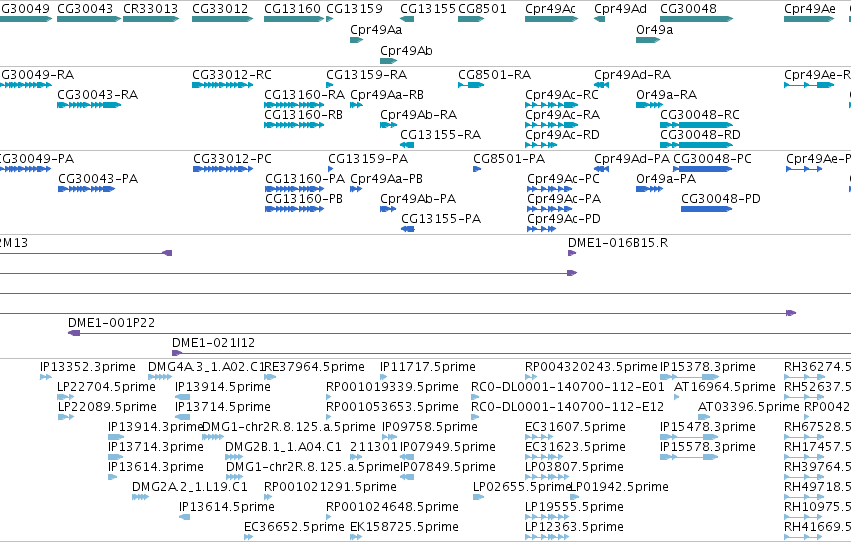Viewport: 851px width, 542px height.
Task: Select transcript Cpr49Aa-RB
Action: click(357, 105)
